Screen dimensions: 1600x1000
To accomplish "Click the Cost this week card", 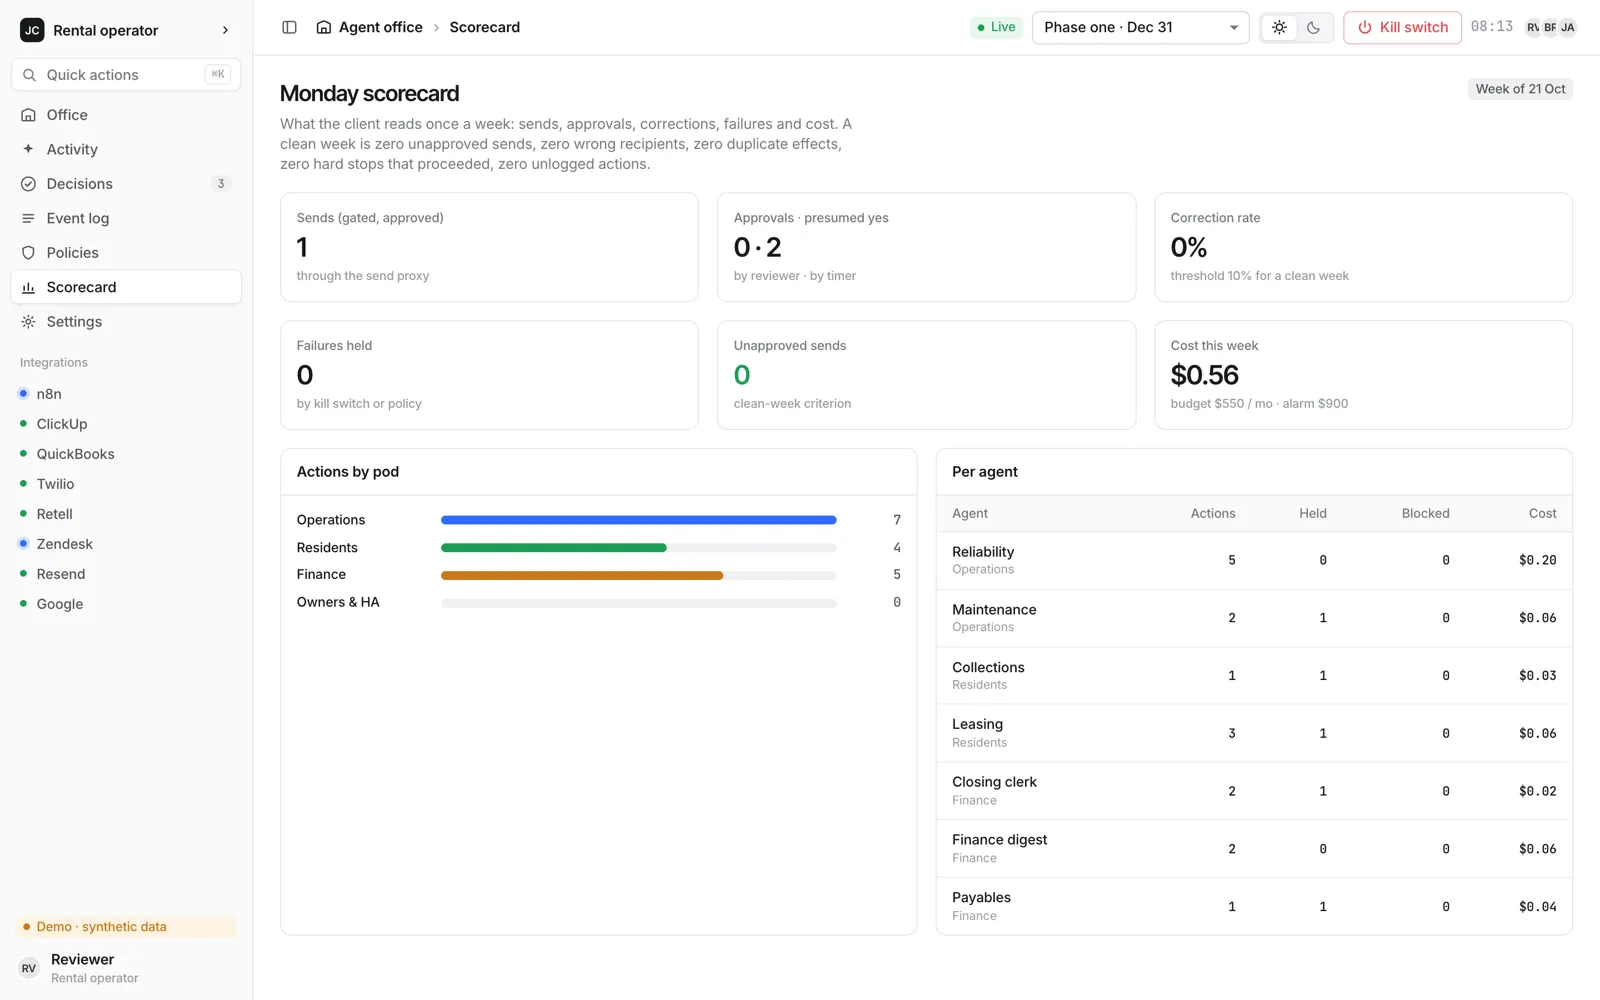I will coord(1363,375).
